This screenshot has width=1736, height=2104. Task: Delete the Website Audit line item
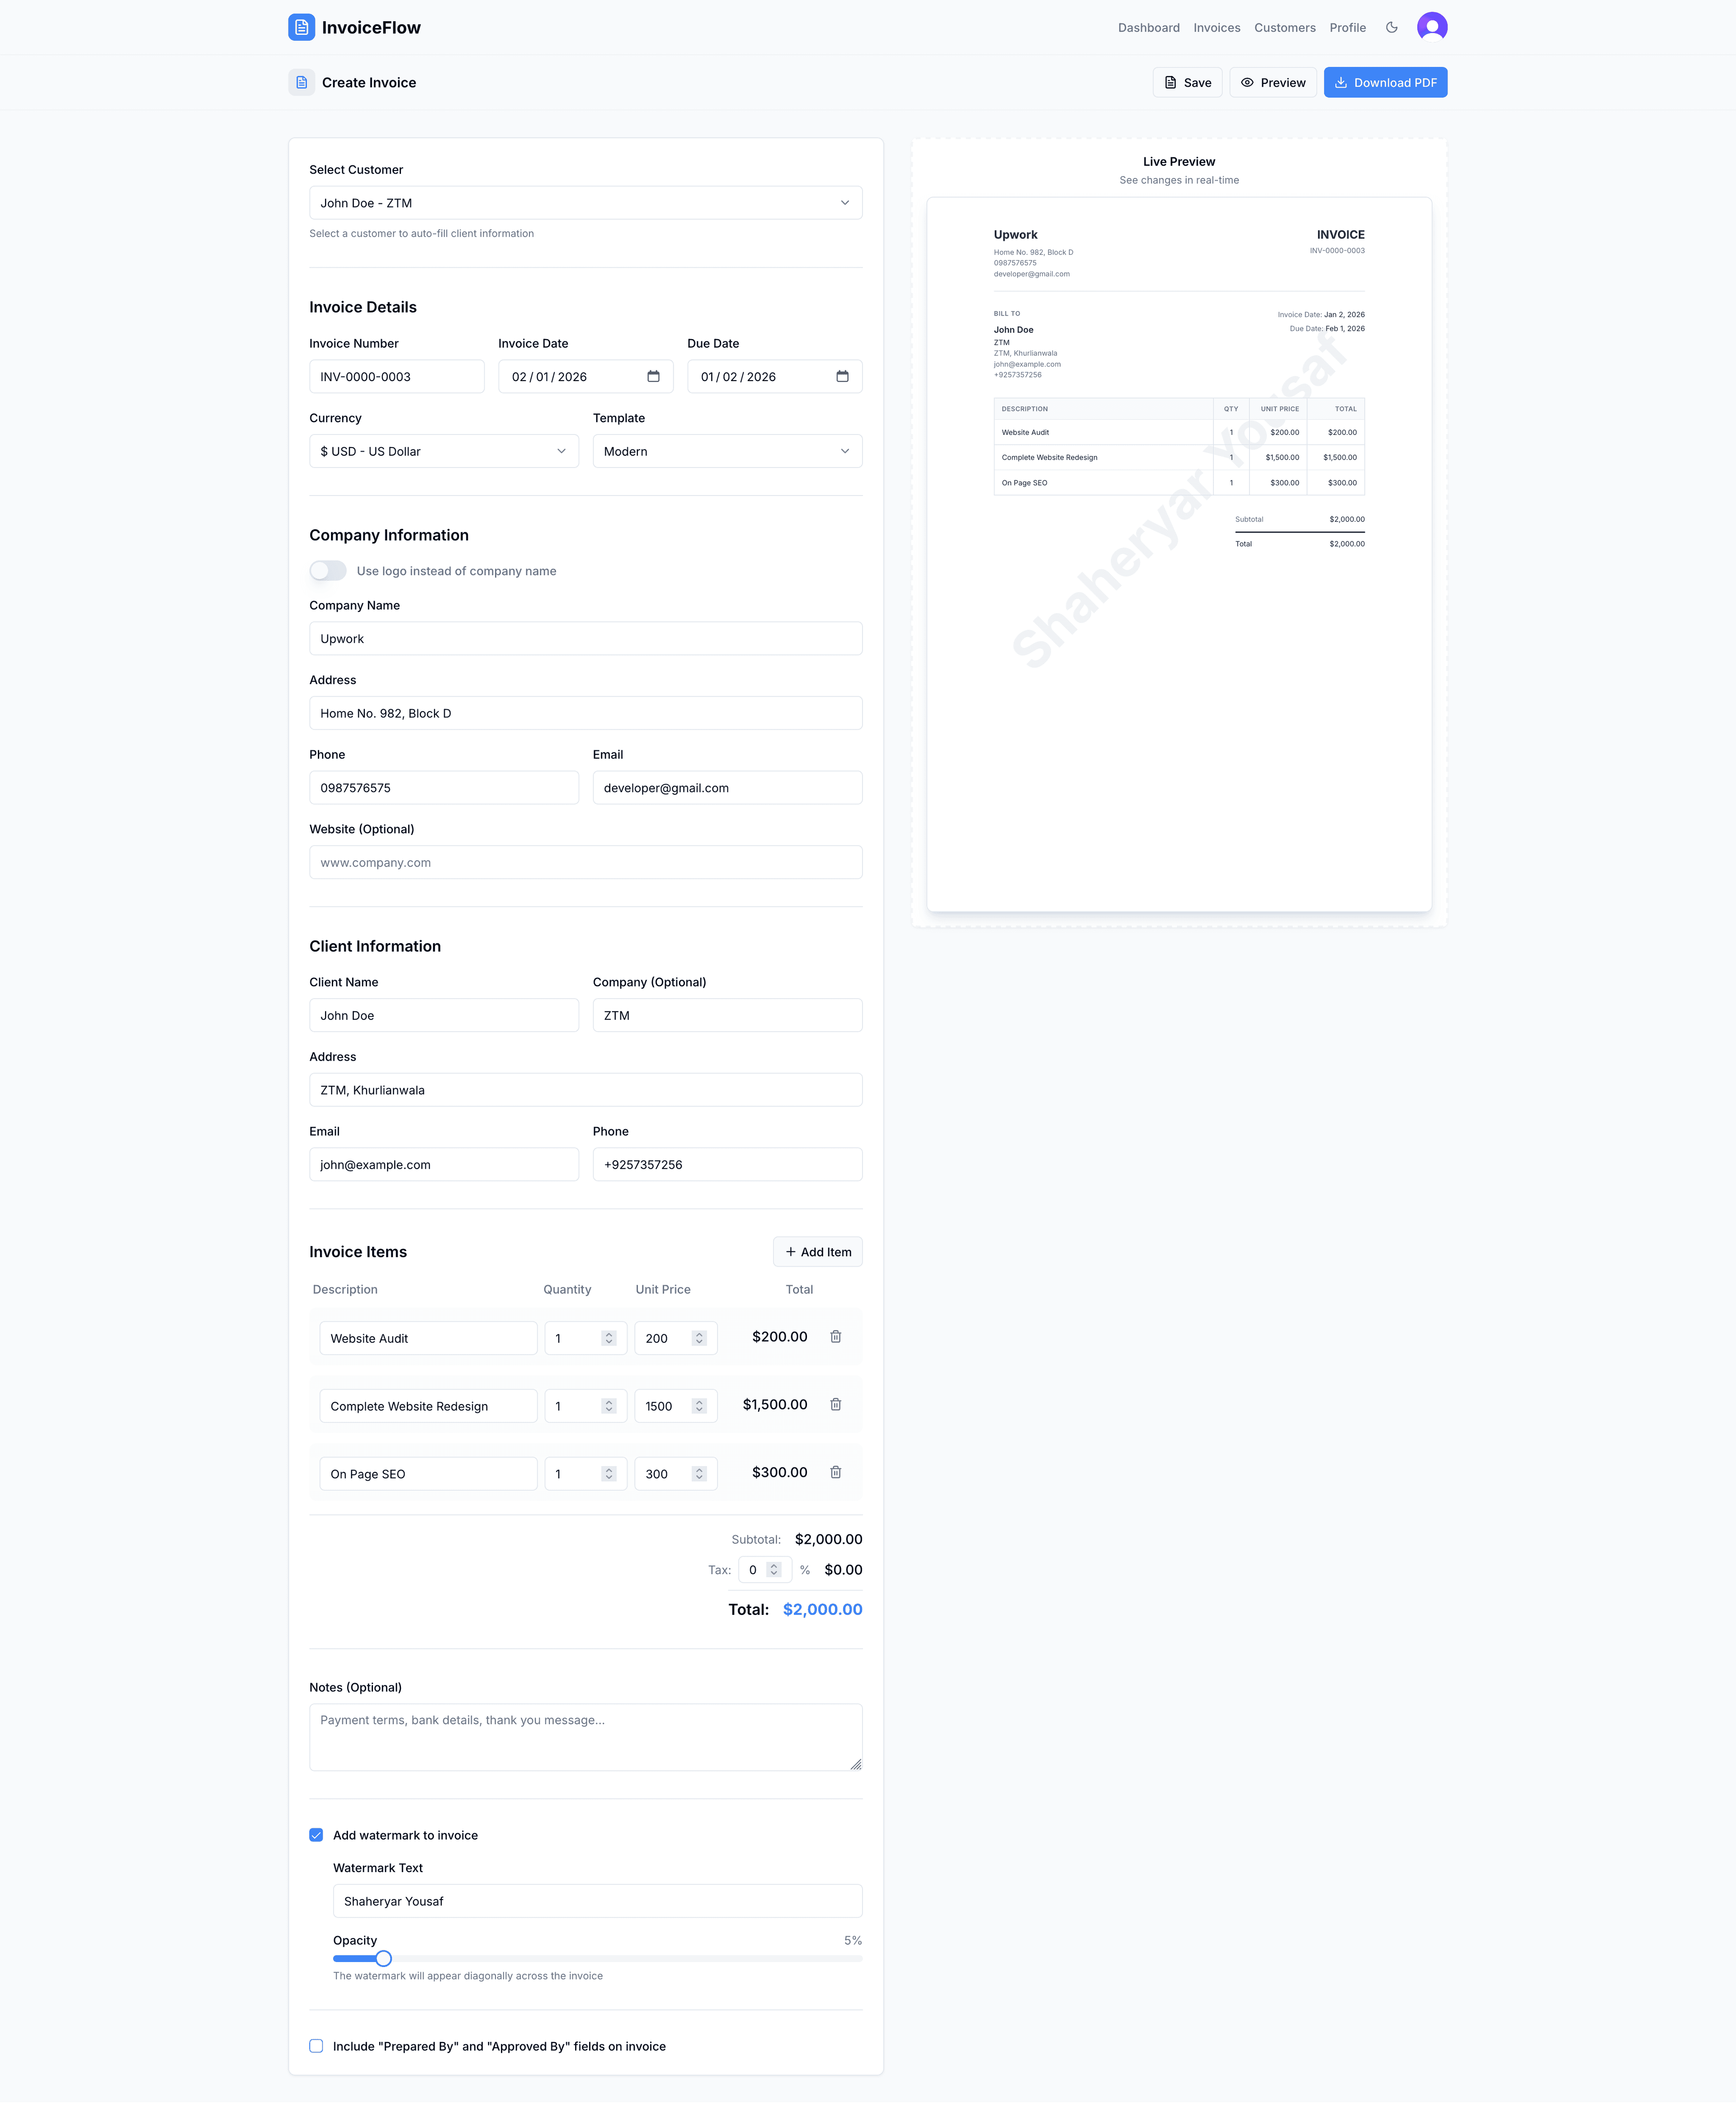836,1336
